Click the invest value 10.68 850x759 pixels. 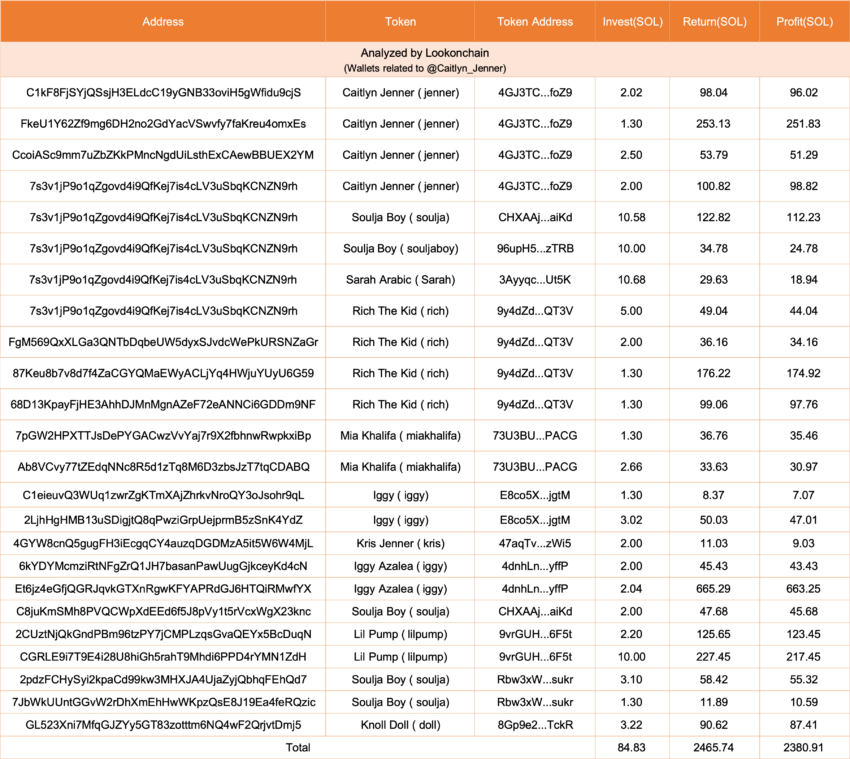tap(632, 280)
